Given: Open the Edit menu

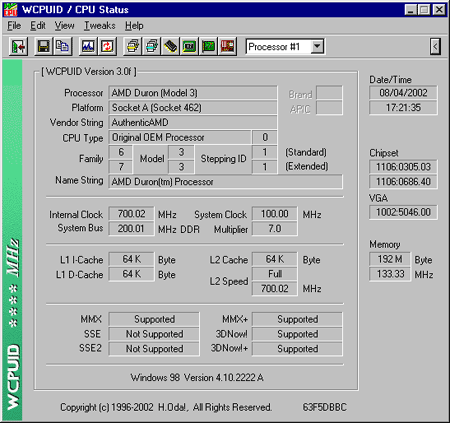Looking at the screenshot, I should click(x=38, y=26).
